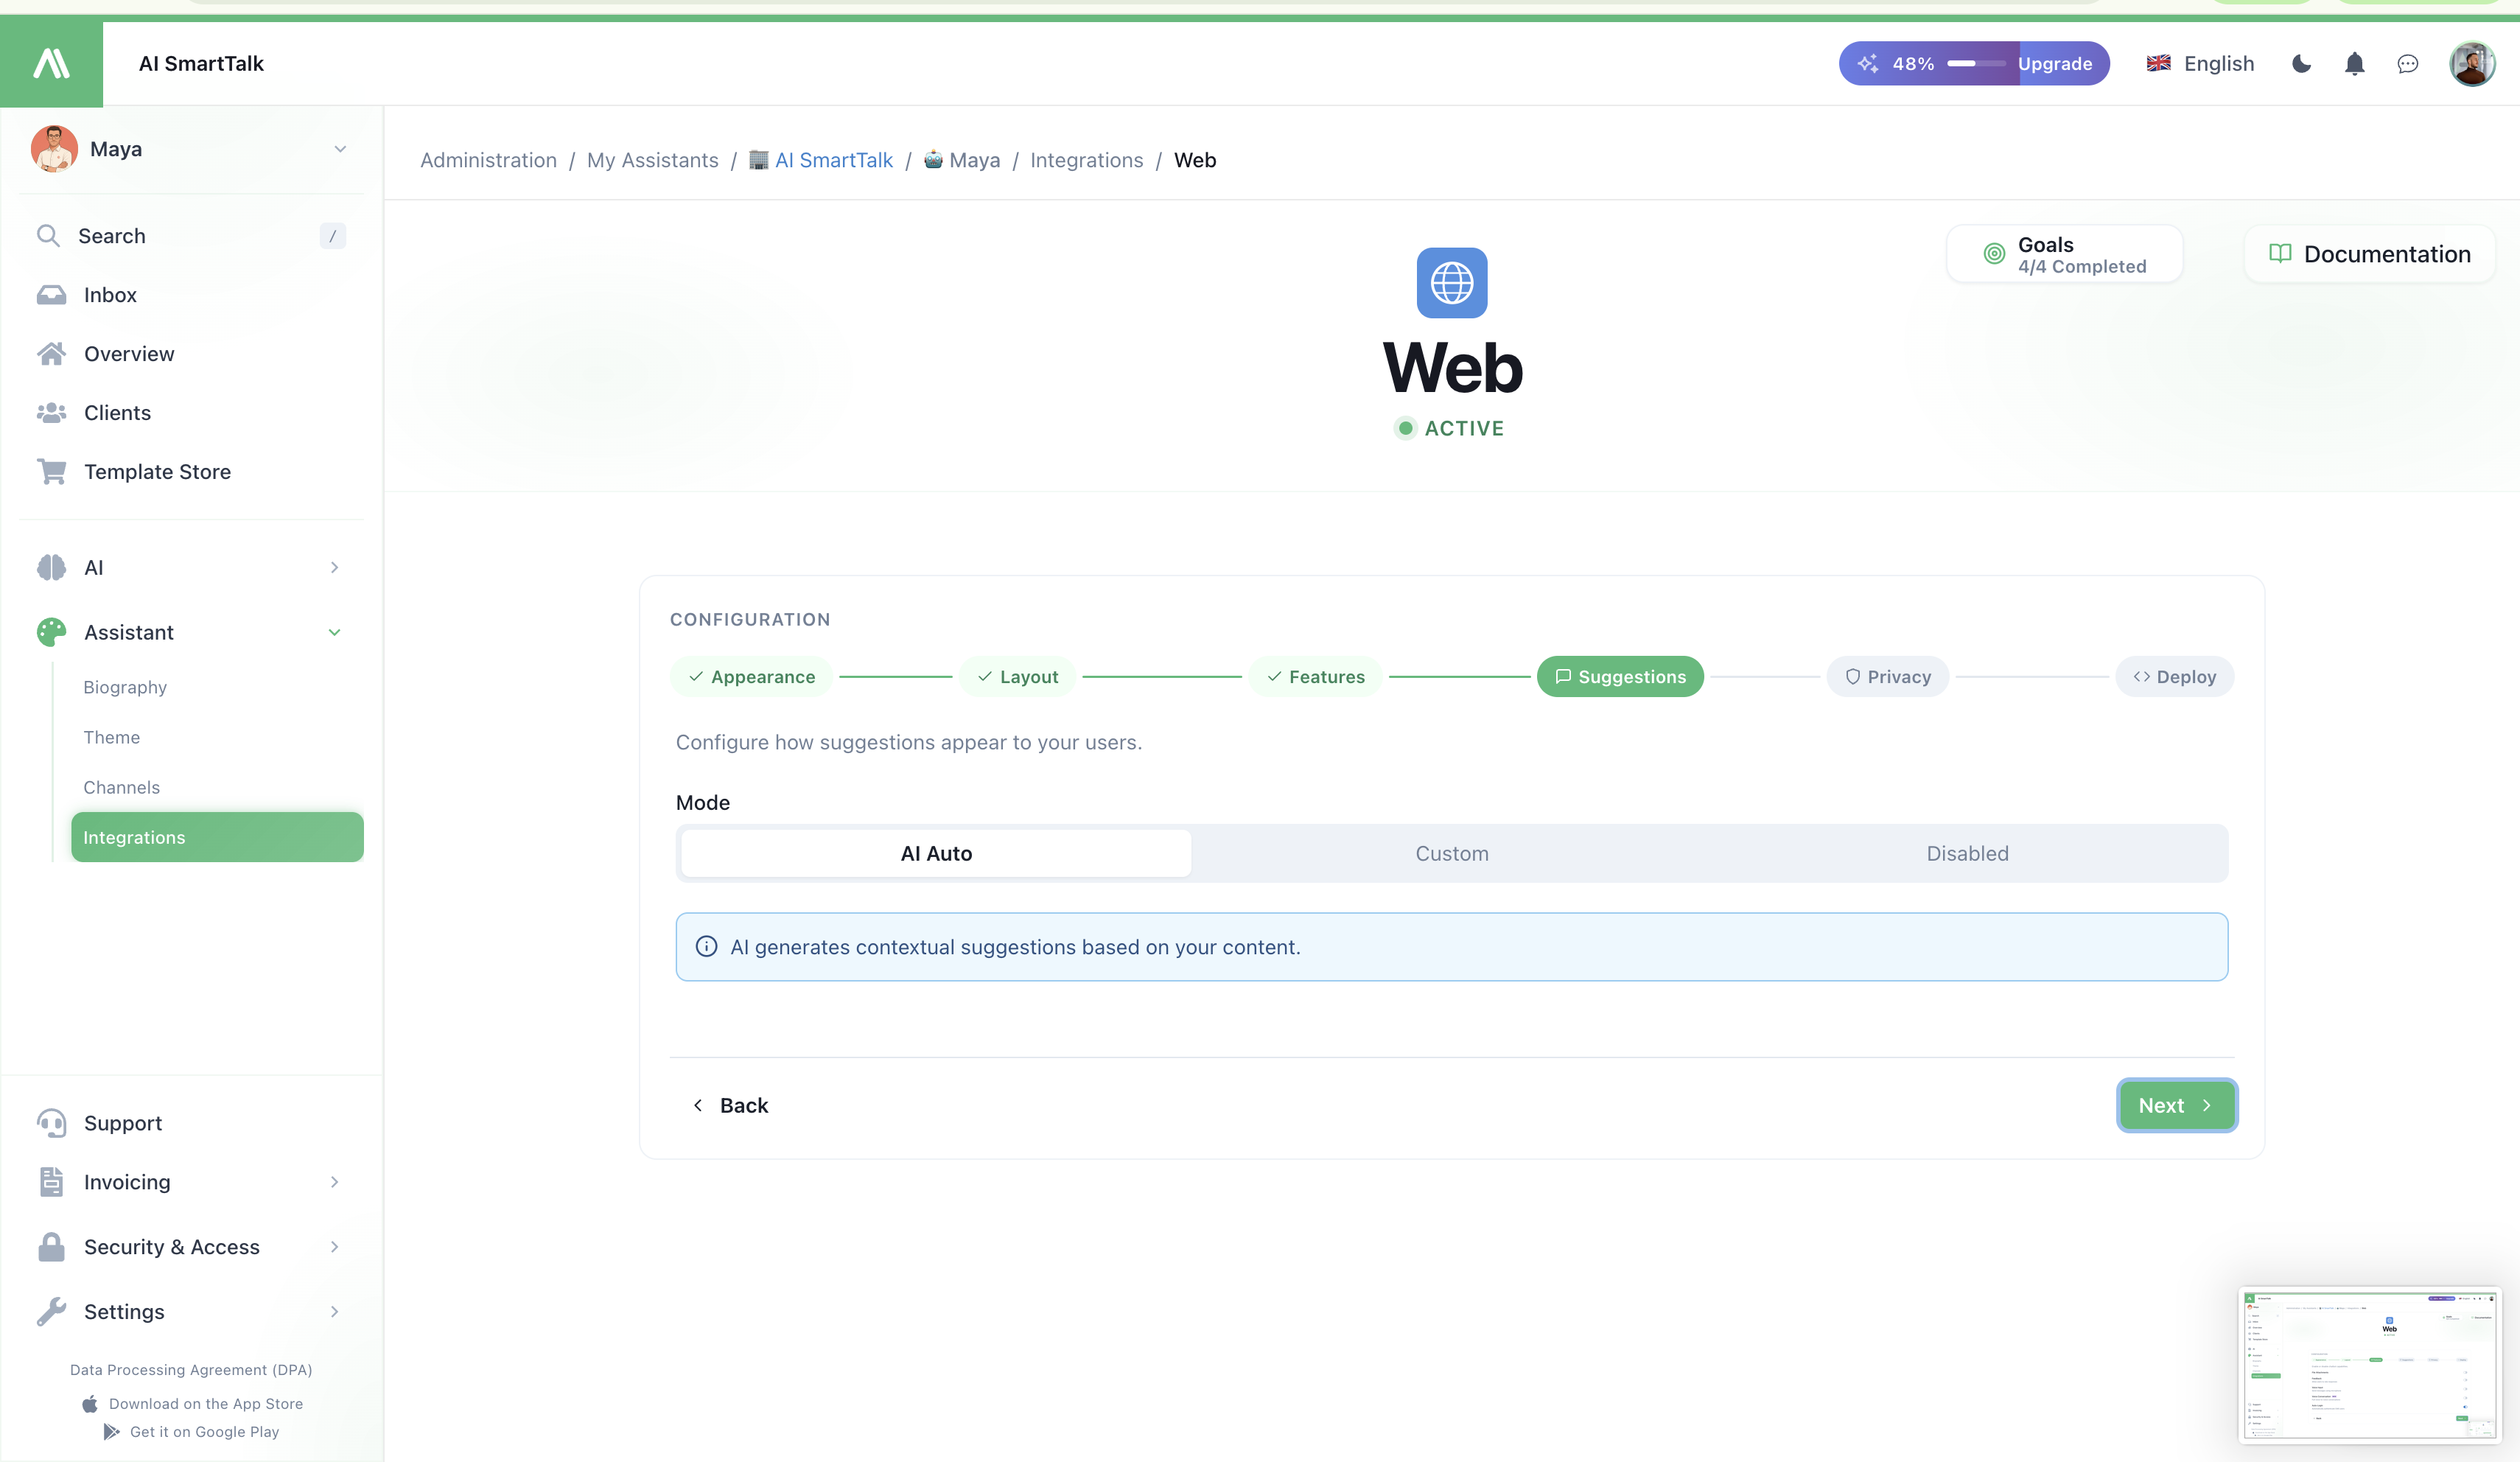Click the info icon in the blue notice
The height and width of the screenshot is (1462, 2520).
[706, 946]
